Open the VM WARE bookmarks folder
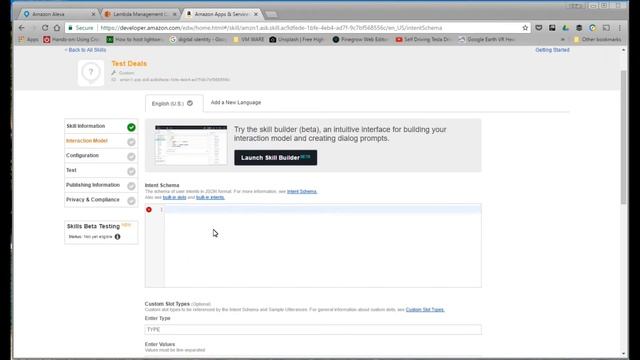The height and width of the screenshot is (360, 640). click(x=249, y=40)
